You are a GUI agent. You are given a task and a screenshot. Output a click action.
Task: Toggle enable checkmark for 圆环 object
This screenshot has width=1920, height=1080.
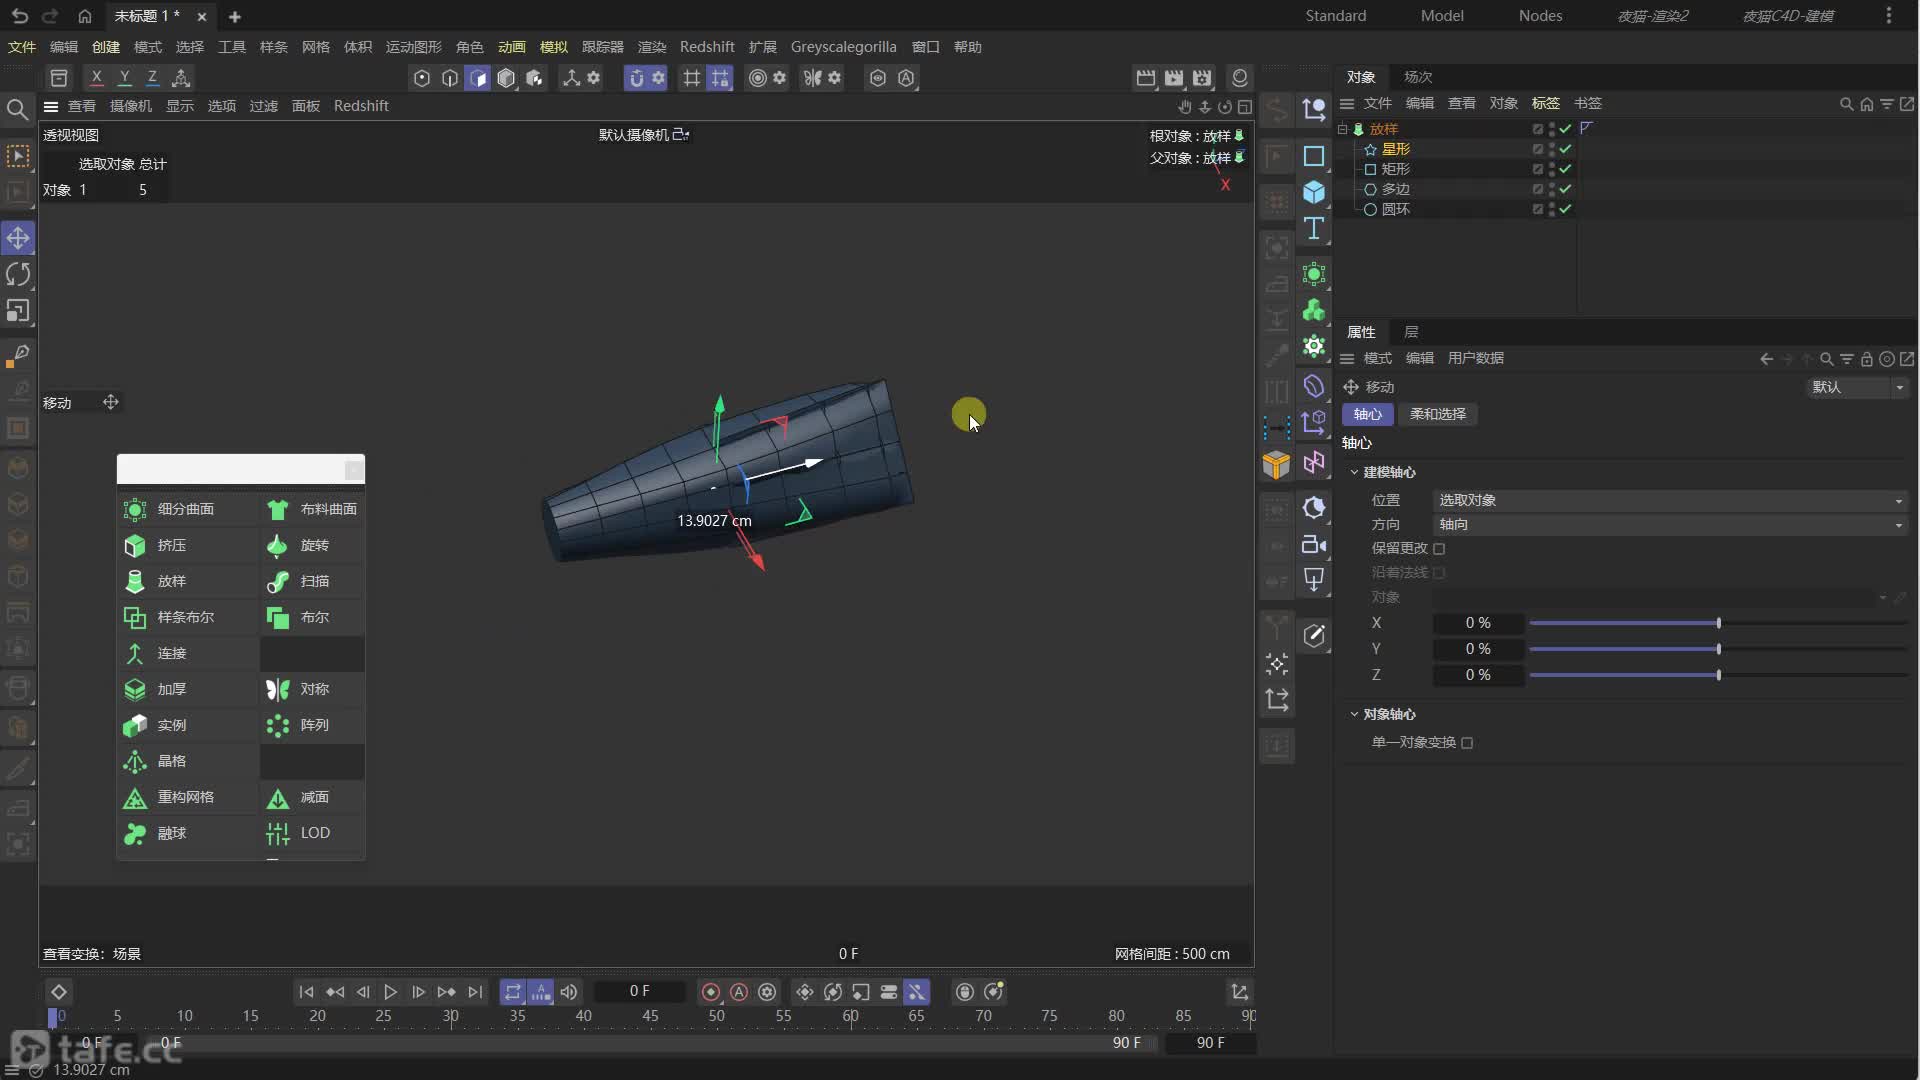1565,209
